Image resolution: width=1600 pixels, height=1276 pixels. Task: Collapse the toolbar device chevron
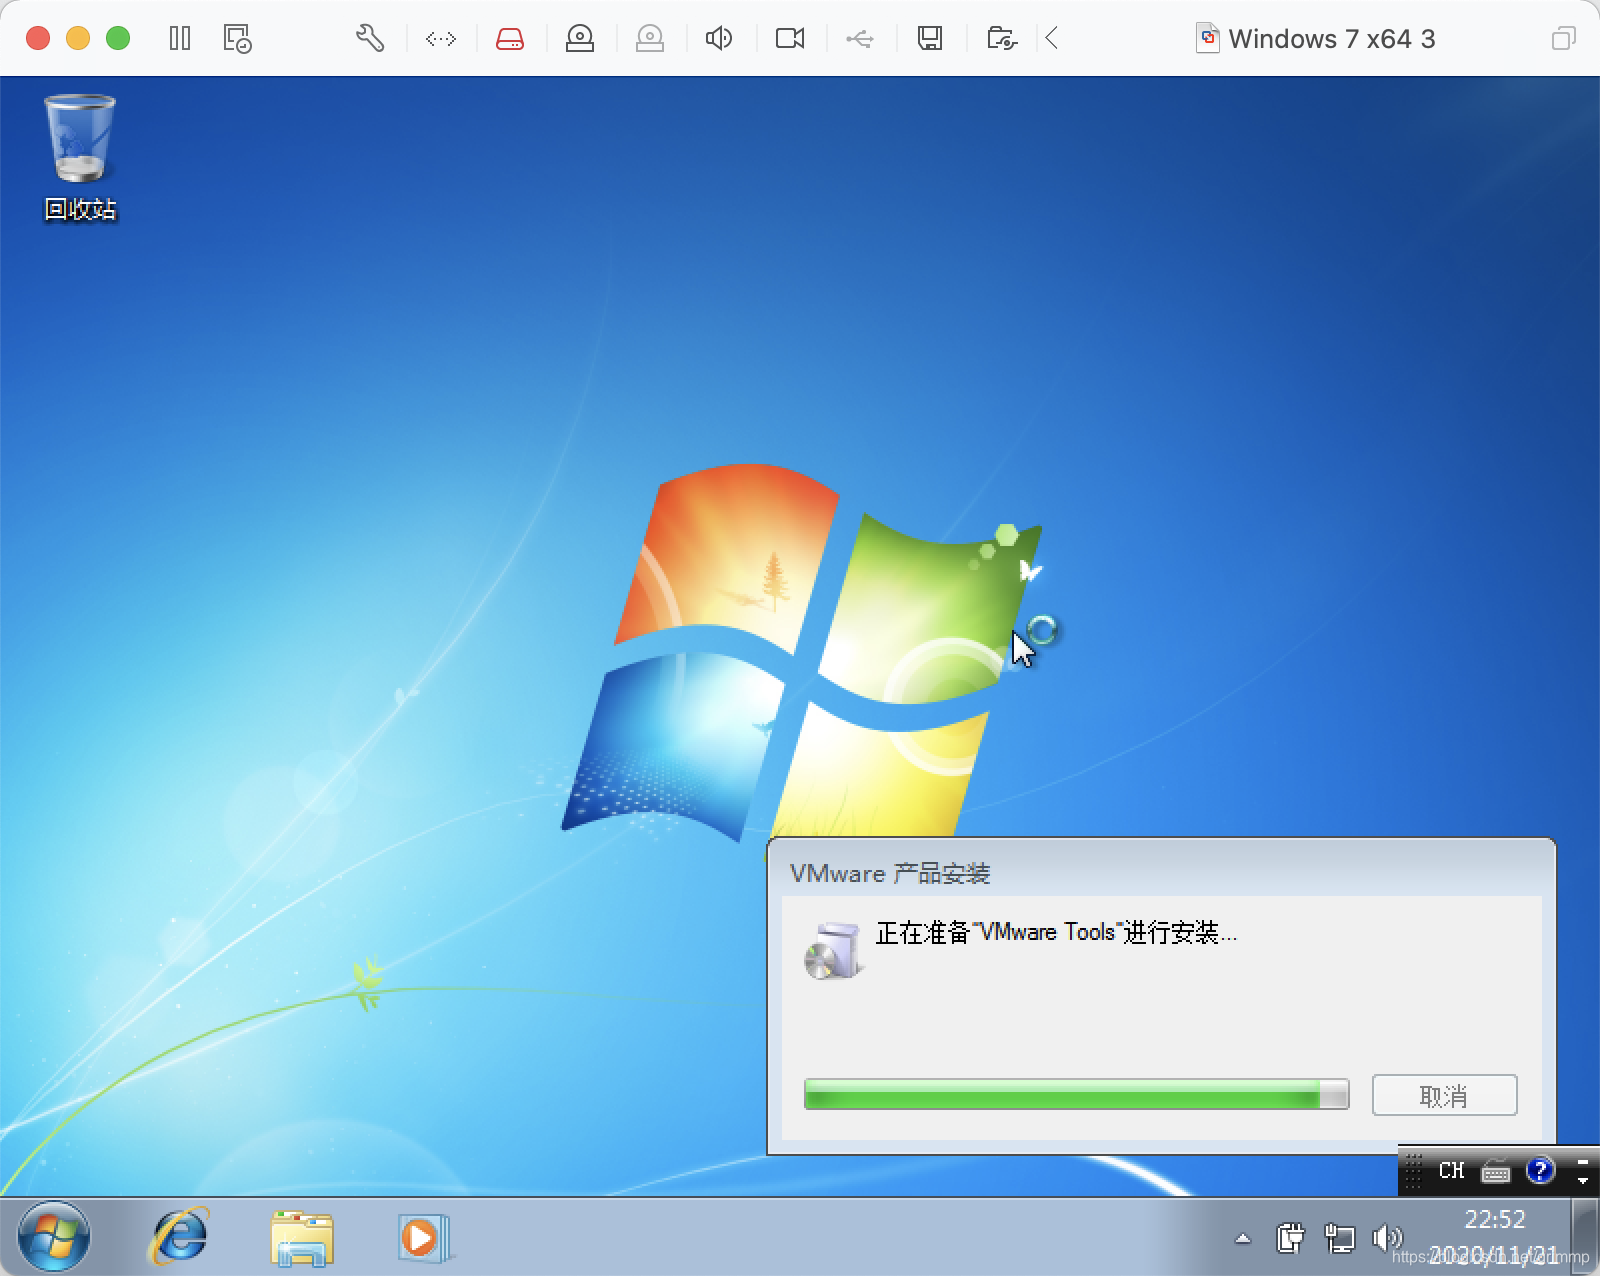1051,39
